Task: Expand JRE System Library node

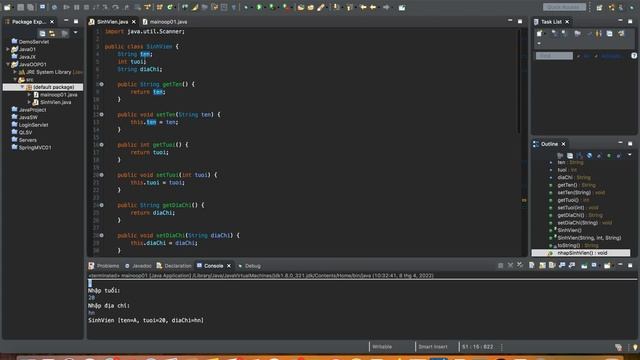Action: pos(16,72)
